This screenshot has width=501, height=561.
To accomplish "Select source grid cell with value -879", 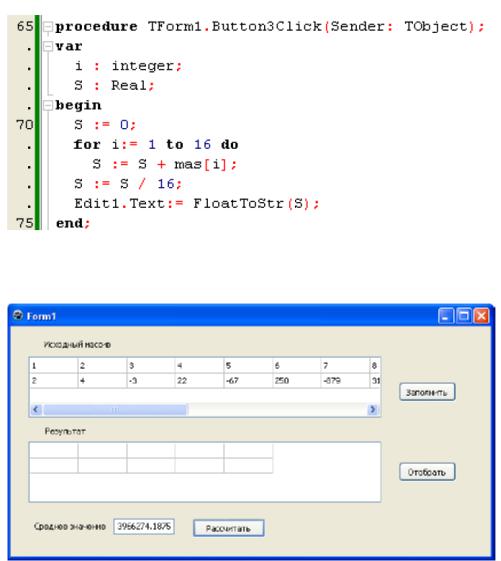I will point(345,381).
